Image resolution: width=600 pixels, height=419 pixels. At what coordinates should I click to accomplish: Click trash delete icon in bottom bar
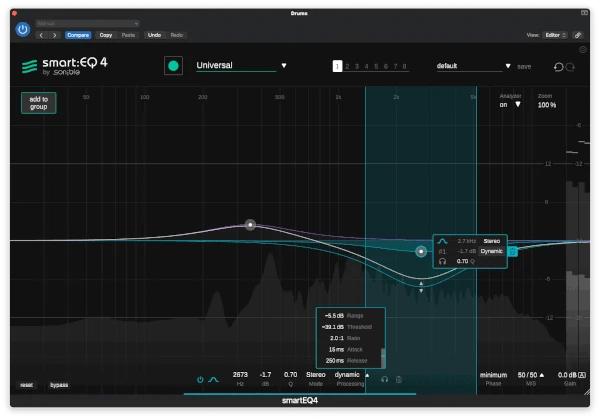(x=399, y=380)
